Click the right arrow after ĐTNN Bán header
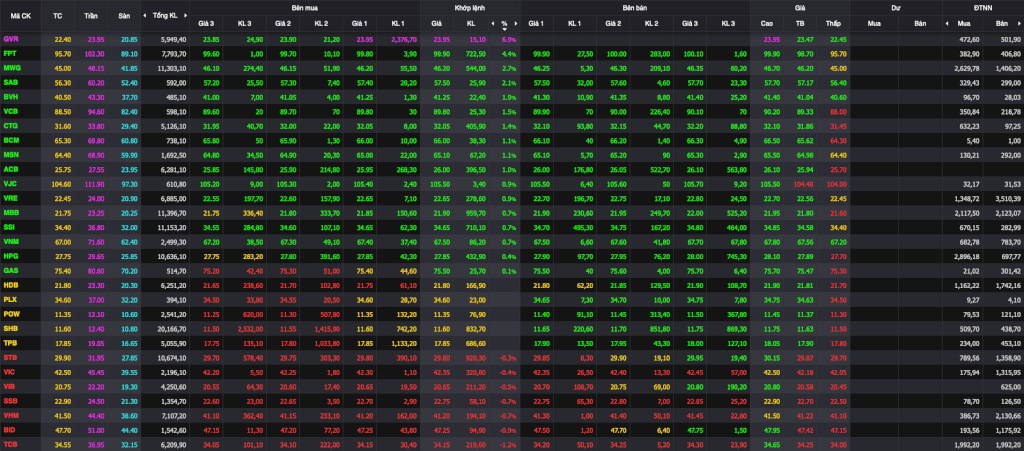Image resolution: width=1024 pixels, height=451 pixels. (x=1019, y=23)
